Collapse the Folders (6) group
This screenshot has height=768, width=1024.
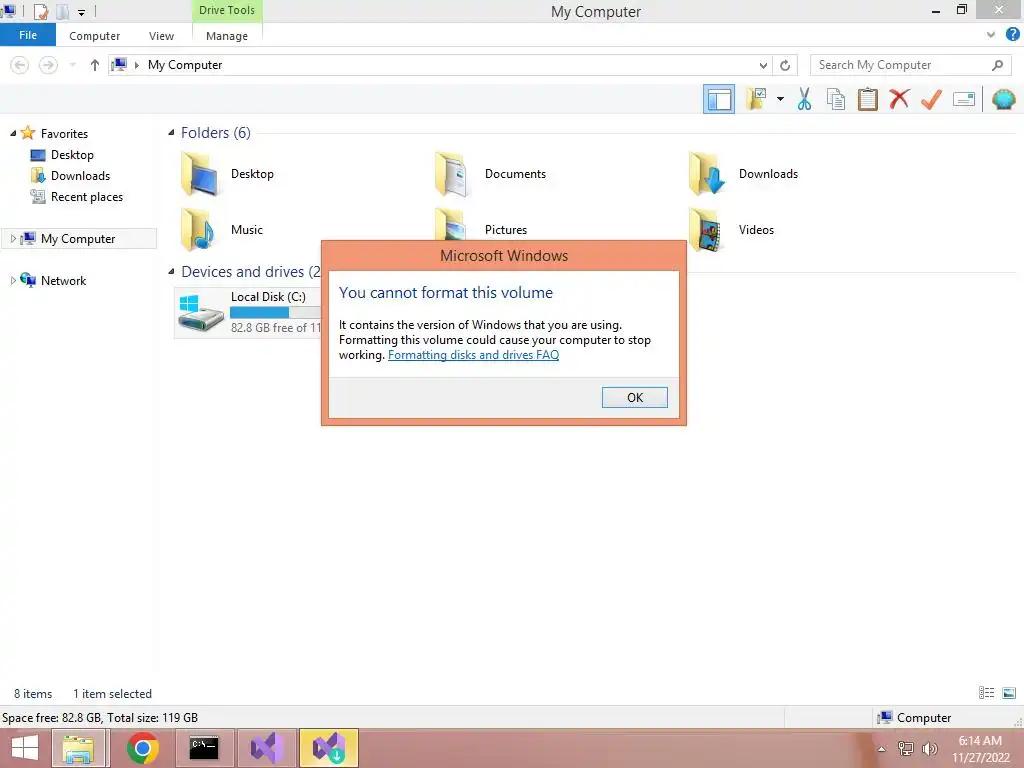pyautogui.click(x=172, y=133)
